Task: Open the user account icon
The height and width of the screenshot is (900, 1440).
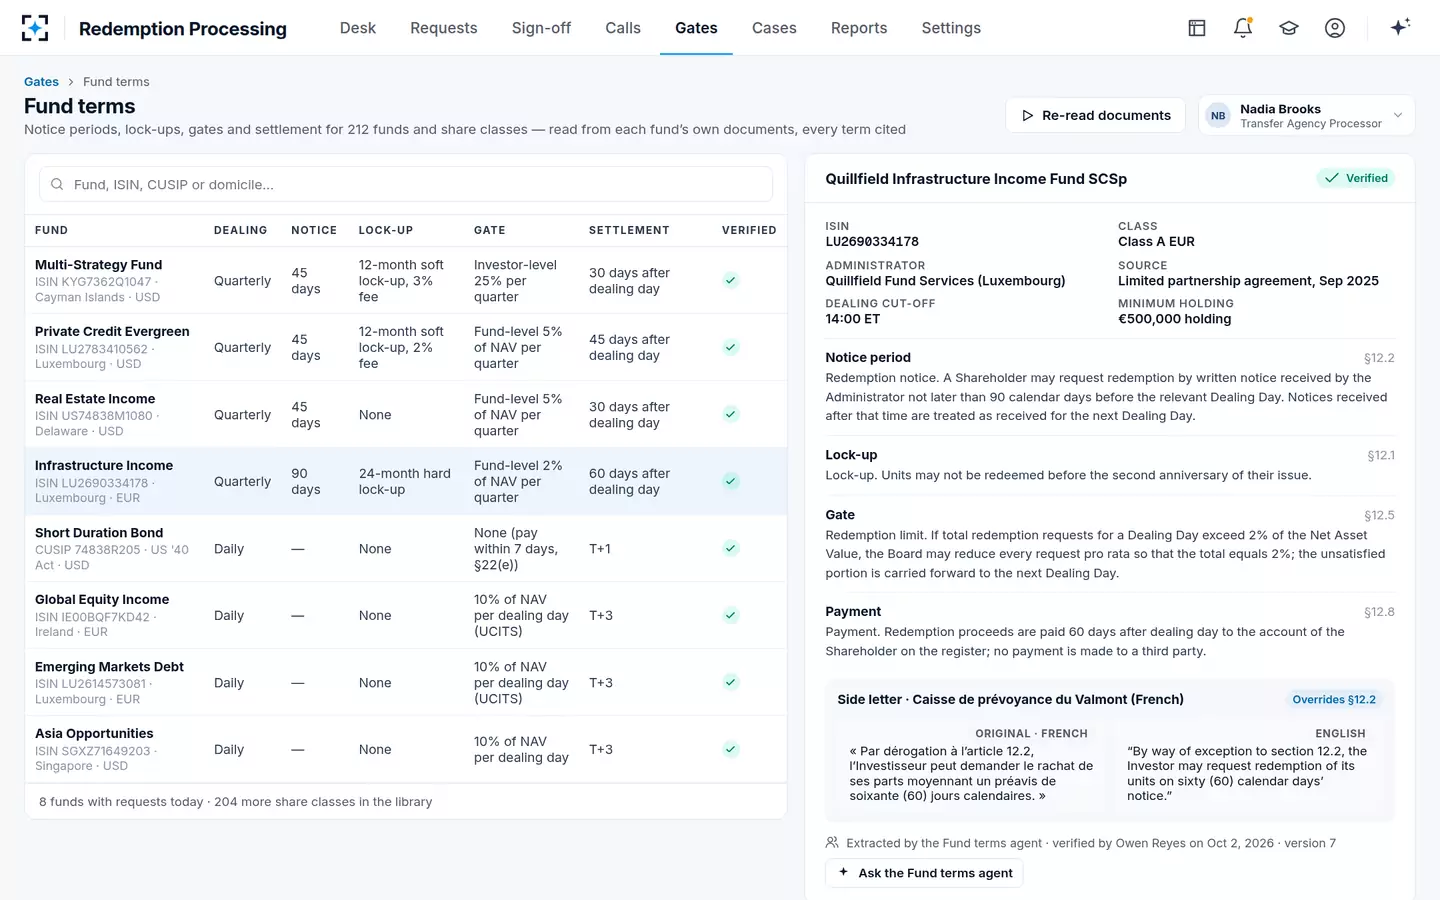Action: point(1335,28)
